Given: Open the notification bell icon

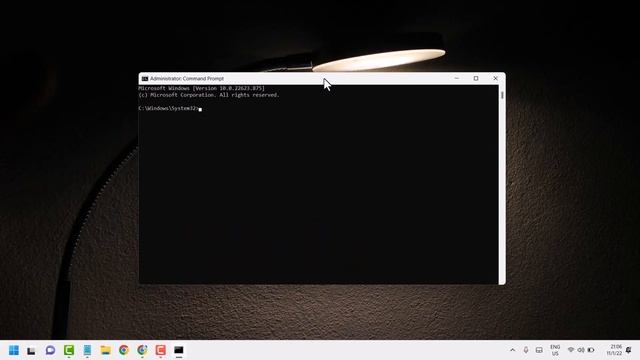Looking at the screenshot, I should (629, 350).
